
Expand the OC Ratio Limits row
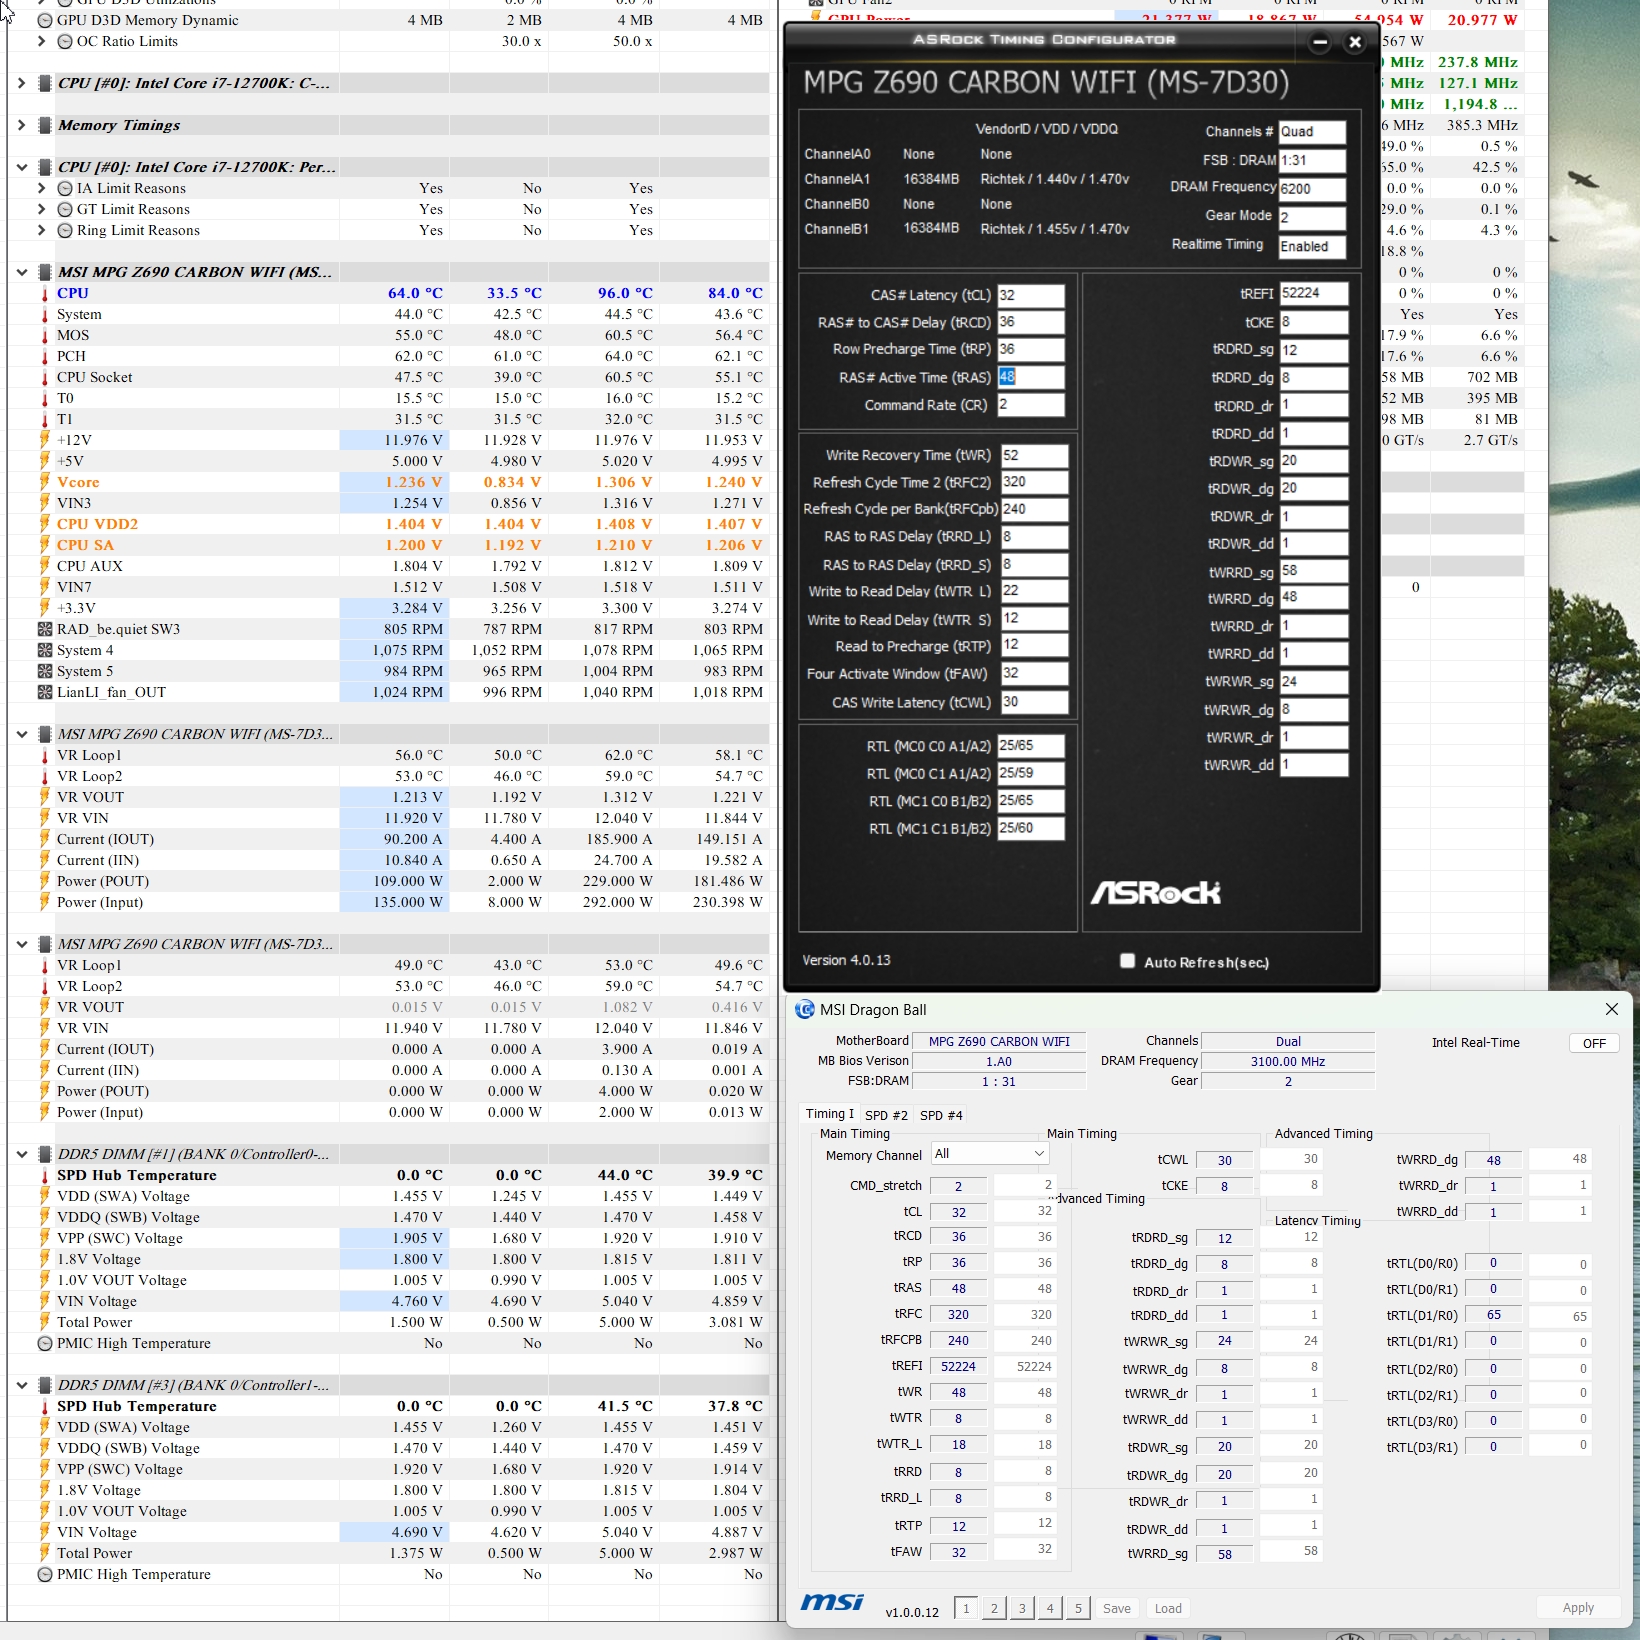coord(41,41)
